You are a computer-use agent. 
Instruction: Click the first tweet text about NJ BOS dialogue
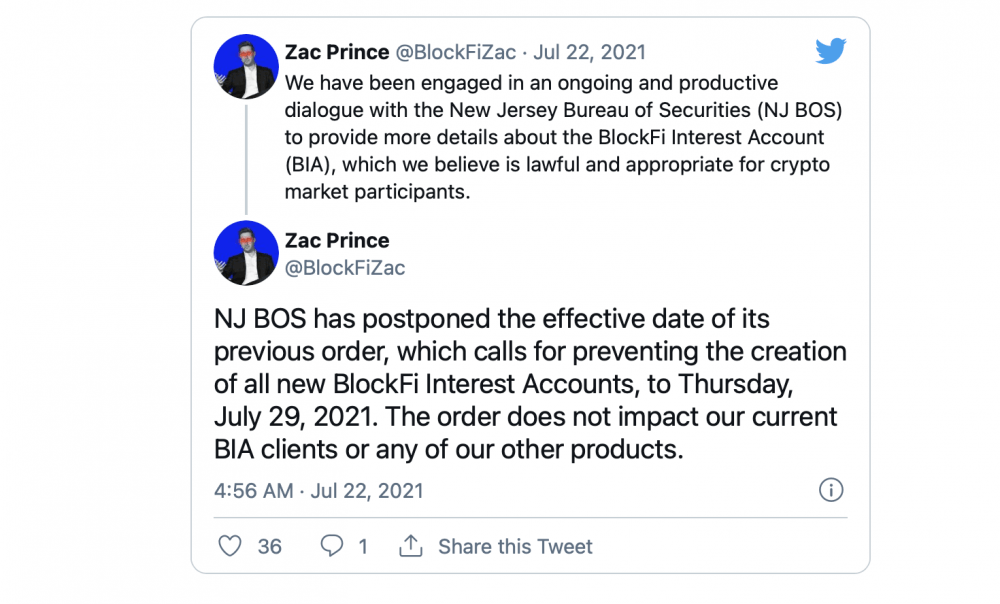[x=564, y=137]
